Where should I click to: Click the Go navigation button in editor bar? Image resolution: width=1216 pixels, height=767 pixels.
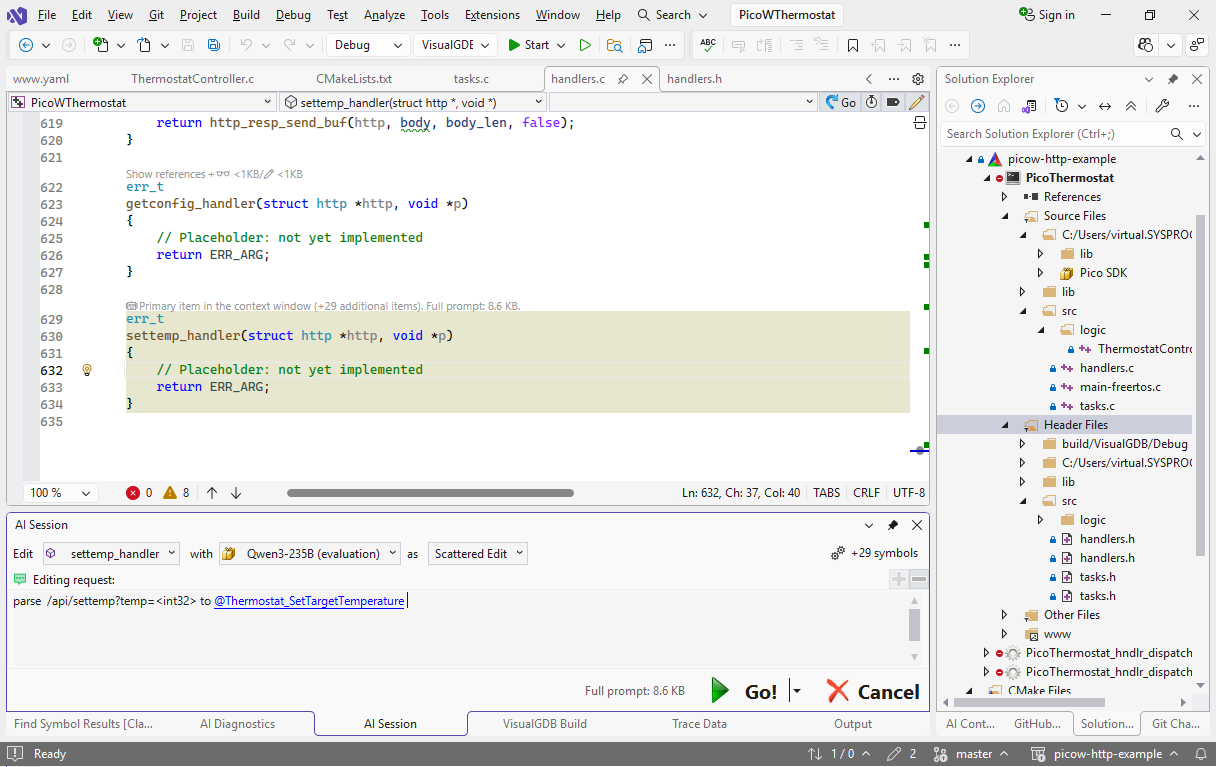pos(839,102)
